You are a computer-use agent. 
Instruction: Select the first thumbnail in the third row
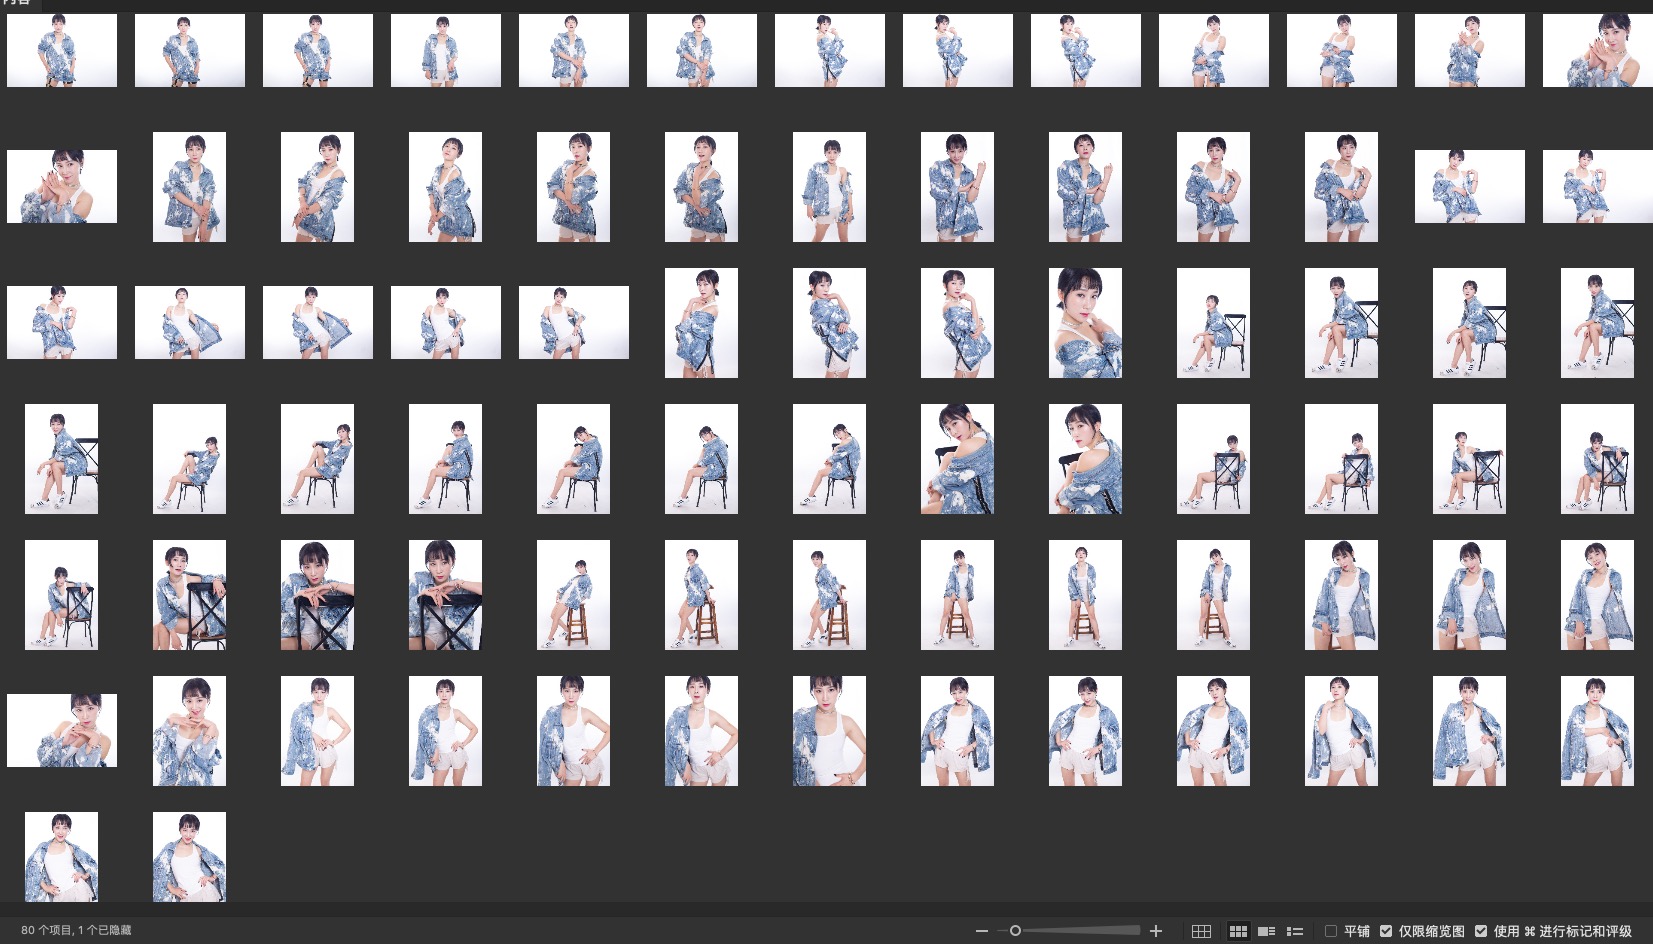(x=62, y=323)
